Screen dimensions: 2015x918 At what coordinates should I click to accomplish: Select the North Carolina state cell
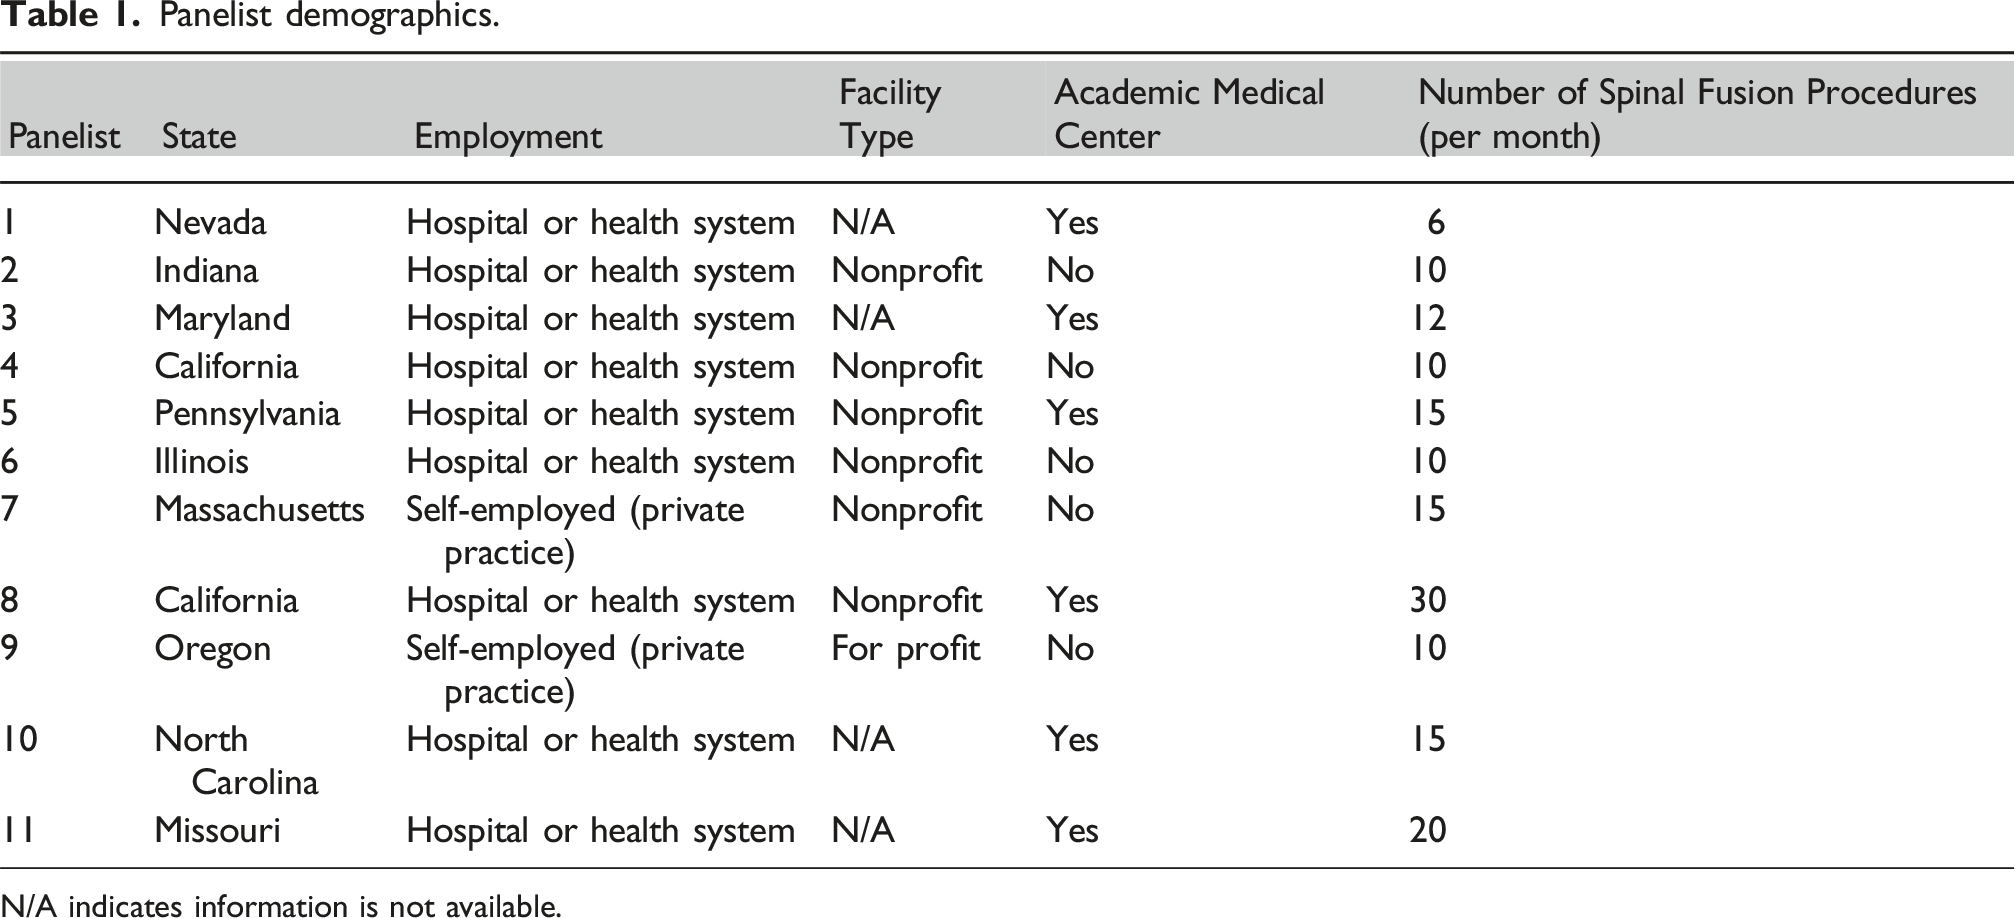pos(236,760)
